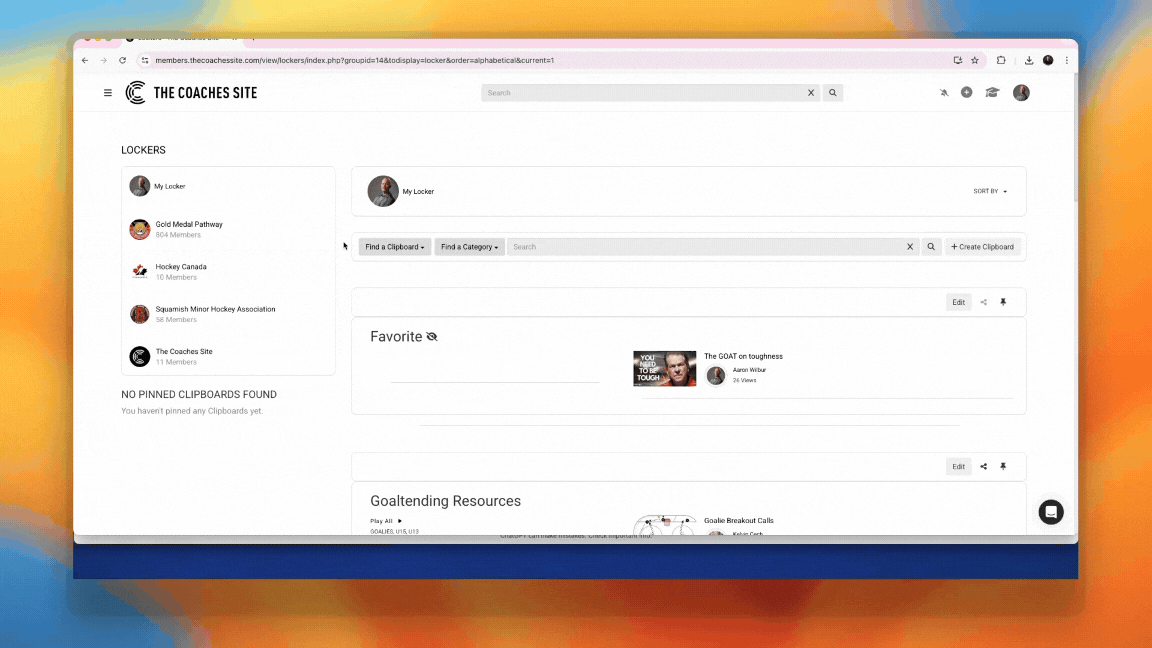The image size is (1152, 648).
Task: Open the graduation cap courses icon
Action: coord(992,93)
